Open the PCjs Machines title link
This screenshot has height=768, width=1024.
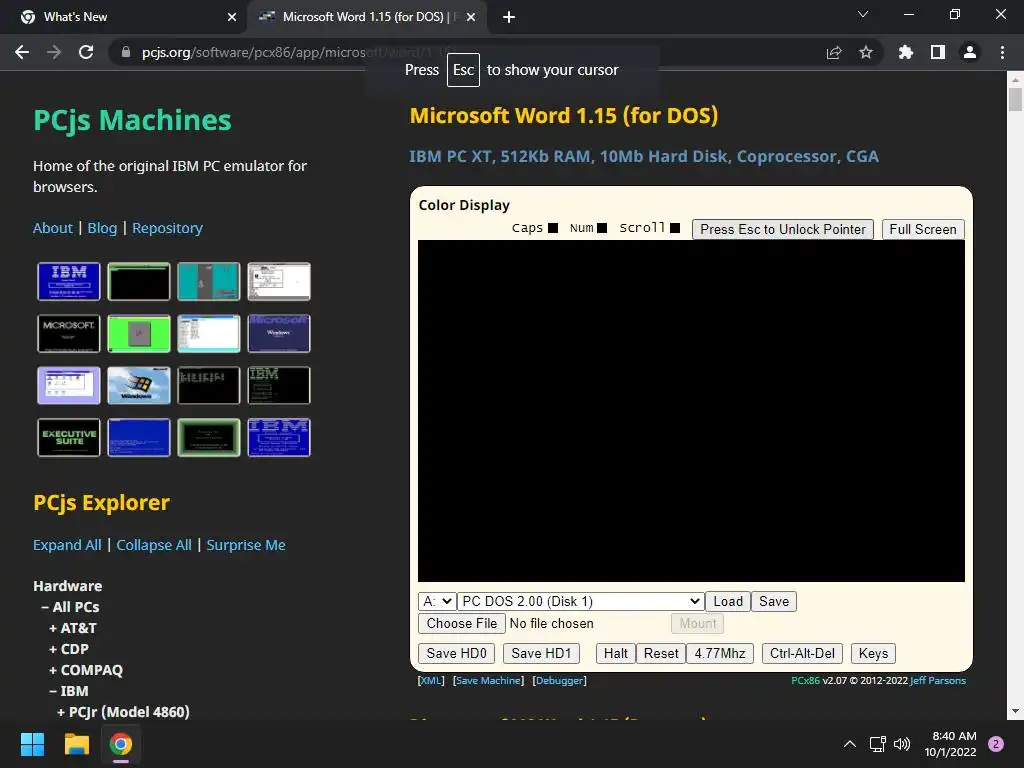(x=132, y=120)
